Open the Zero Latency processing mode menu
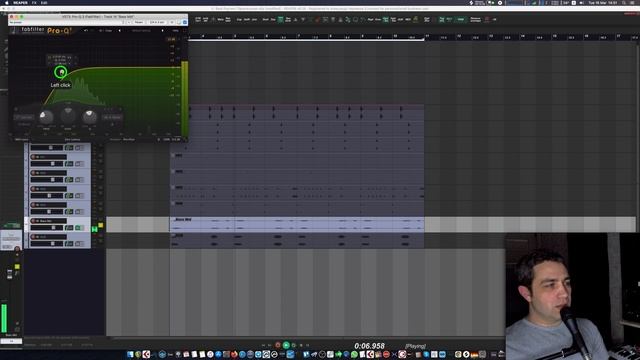The width and height of the screenshot is (640, 360). tap(73, 140)
